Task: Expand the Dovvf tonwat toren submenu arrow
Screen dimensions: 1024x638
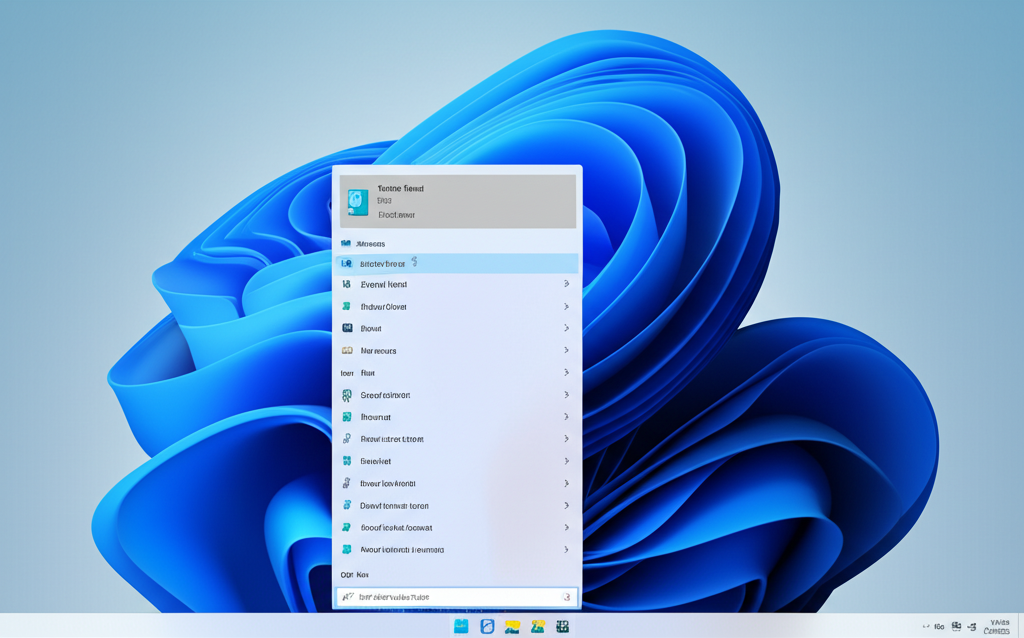Action: (x=566, y=506)
